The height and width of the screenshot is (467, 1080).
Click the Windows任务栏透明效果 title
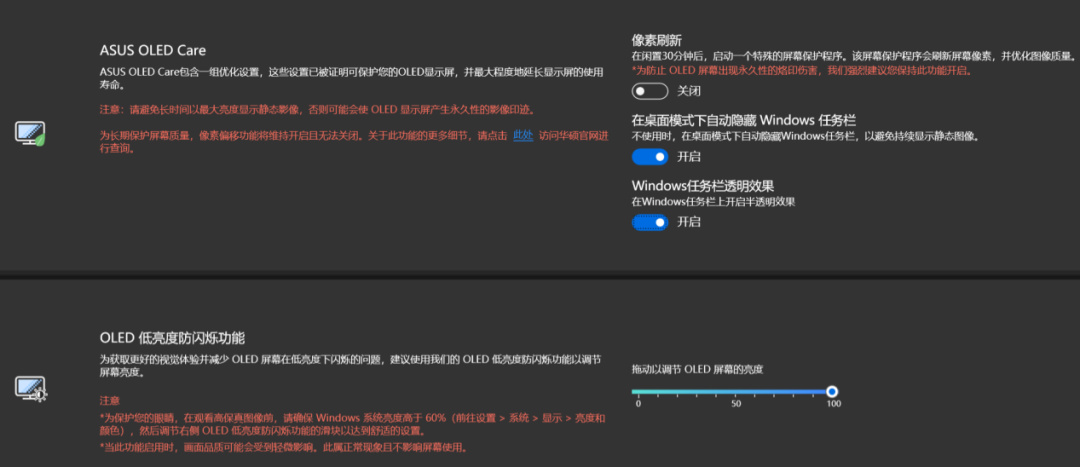[703, 186]
